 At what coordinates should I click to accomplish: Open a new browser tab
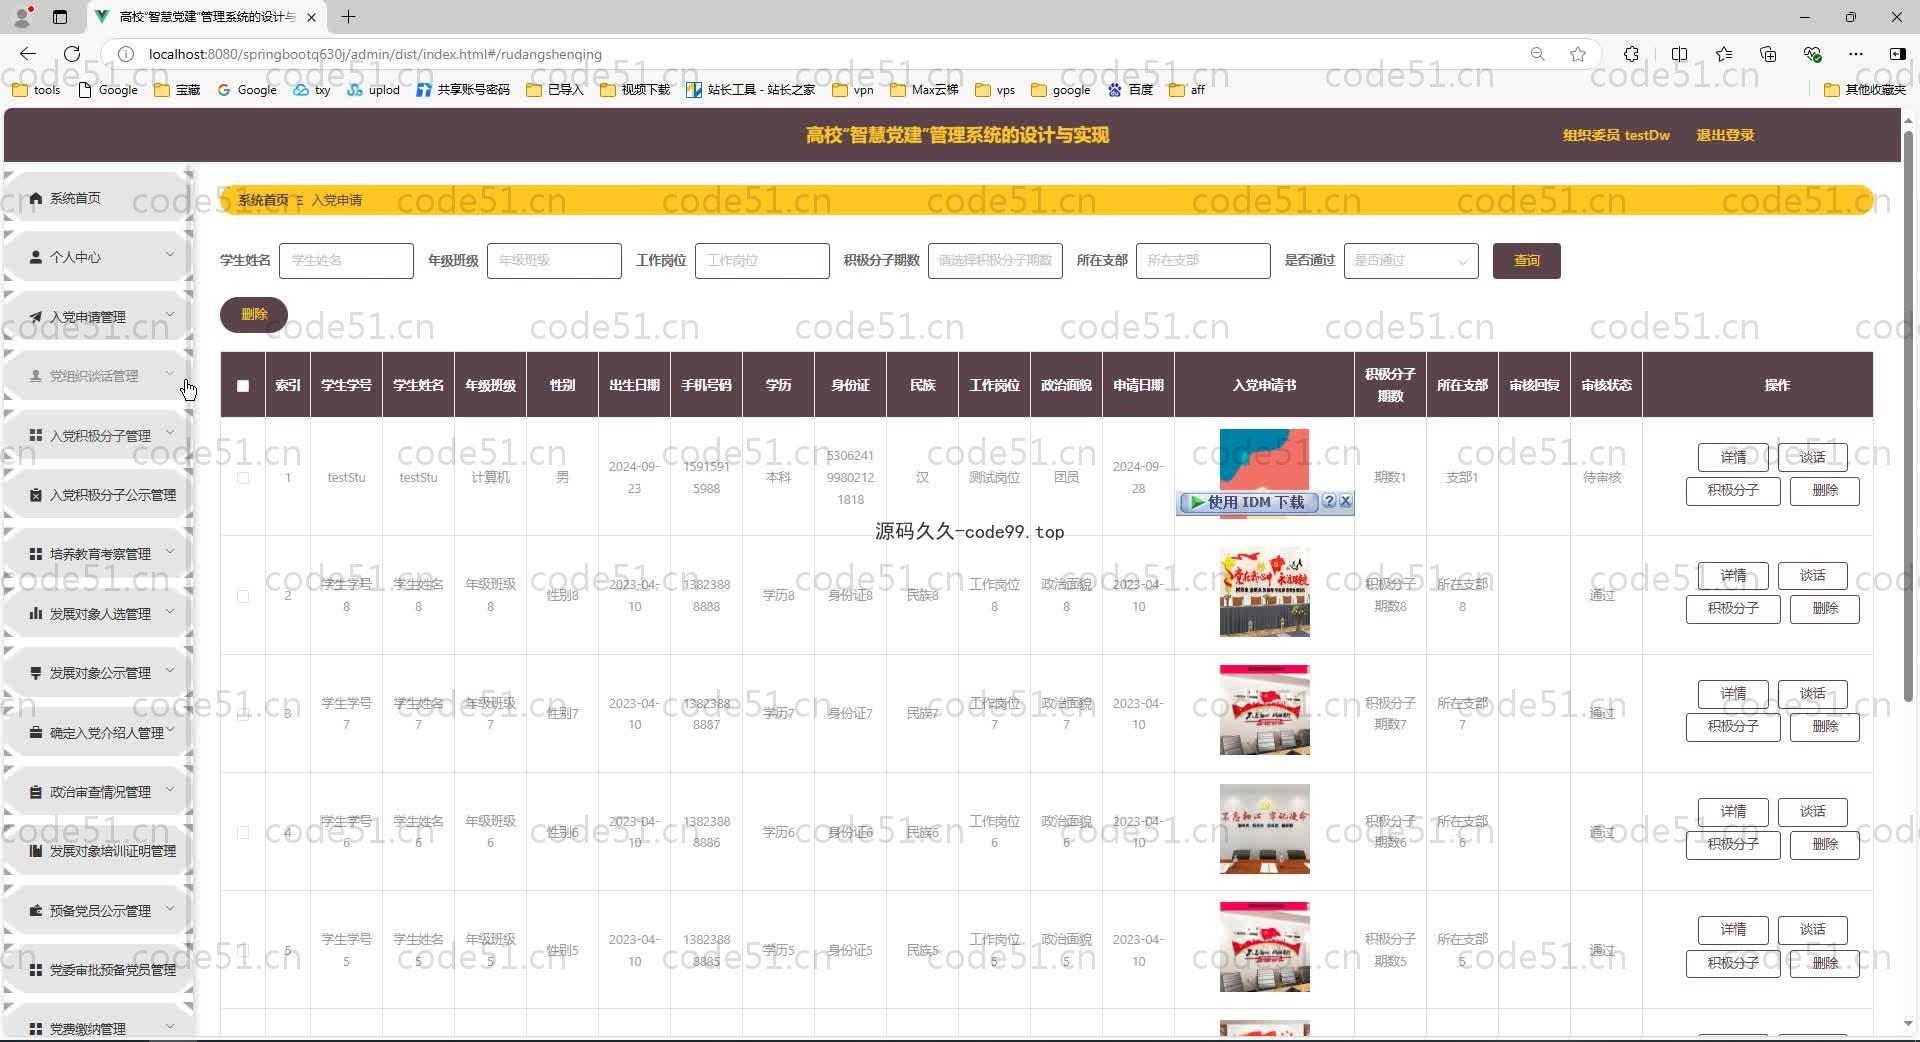(x=348, y=17)
